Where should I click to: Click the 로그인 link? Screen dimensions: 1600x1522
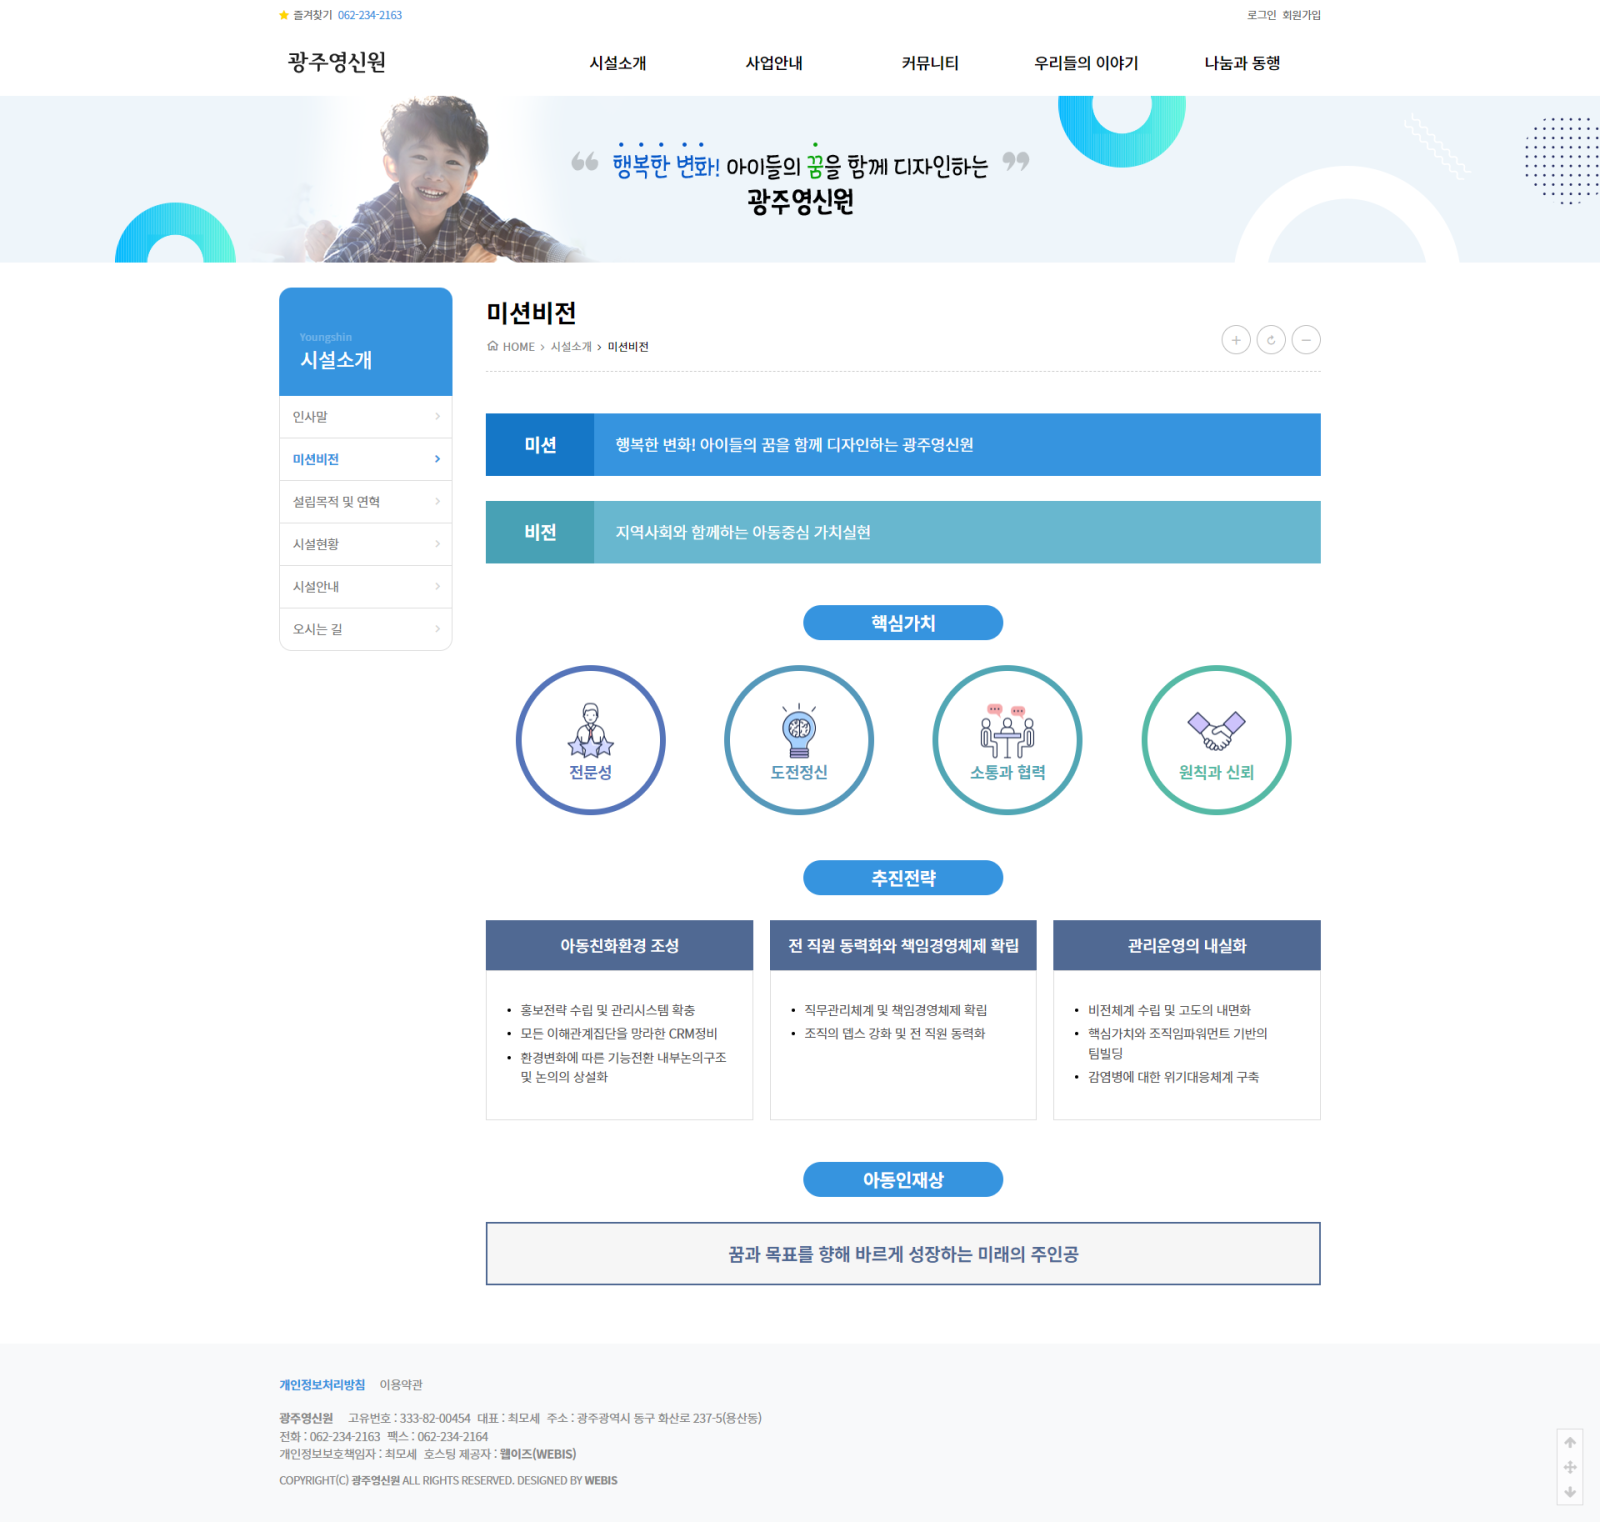(x=1261, y=15)
